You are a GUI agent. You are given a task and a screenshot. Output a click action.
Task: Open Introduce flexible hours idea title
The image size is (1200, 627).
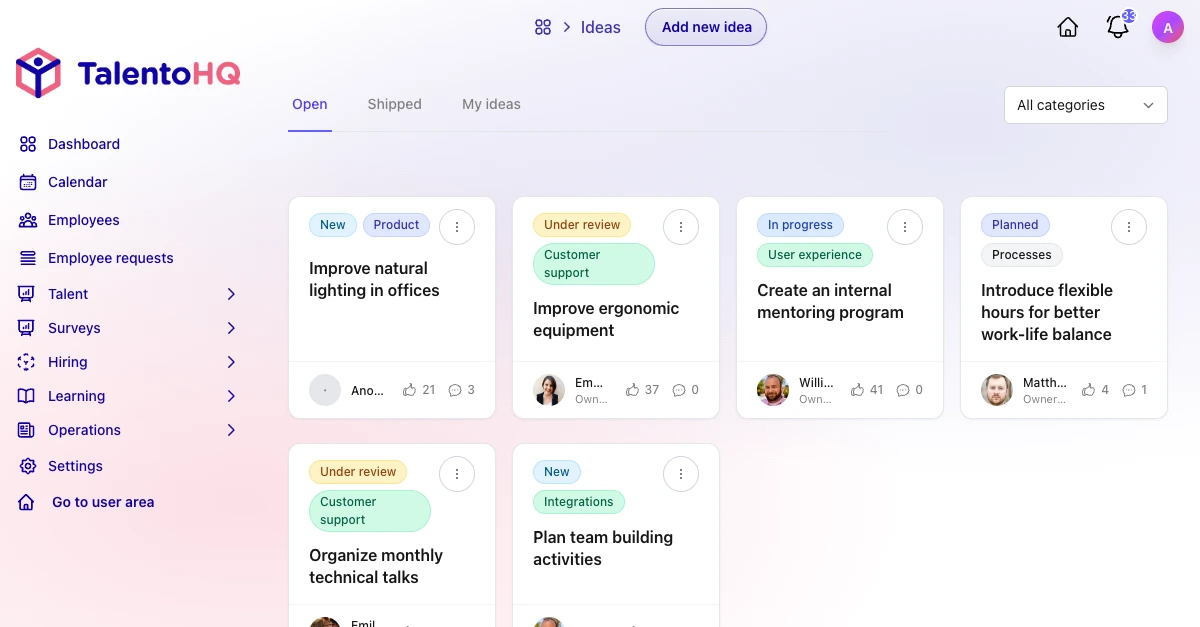tap(1047, 312)
